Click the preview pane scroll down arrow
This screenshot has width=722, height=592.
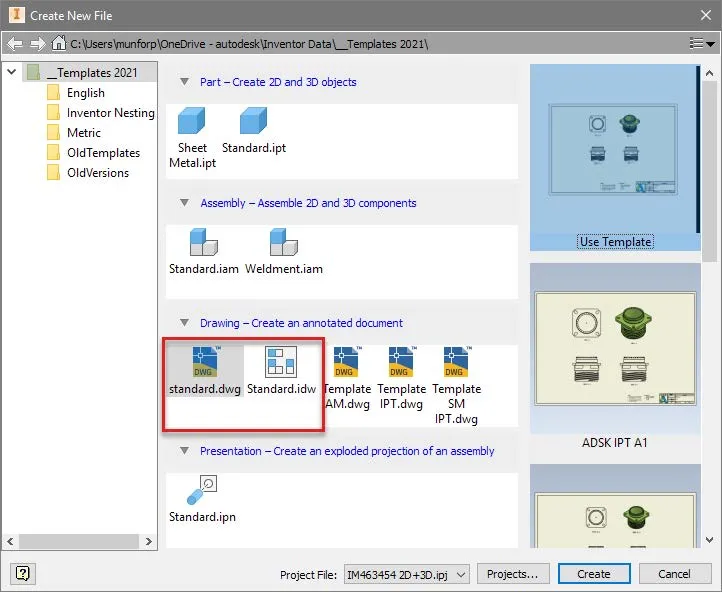click(710, 540)
